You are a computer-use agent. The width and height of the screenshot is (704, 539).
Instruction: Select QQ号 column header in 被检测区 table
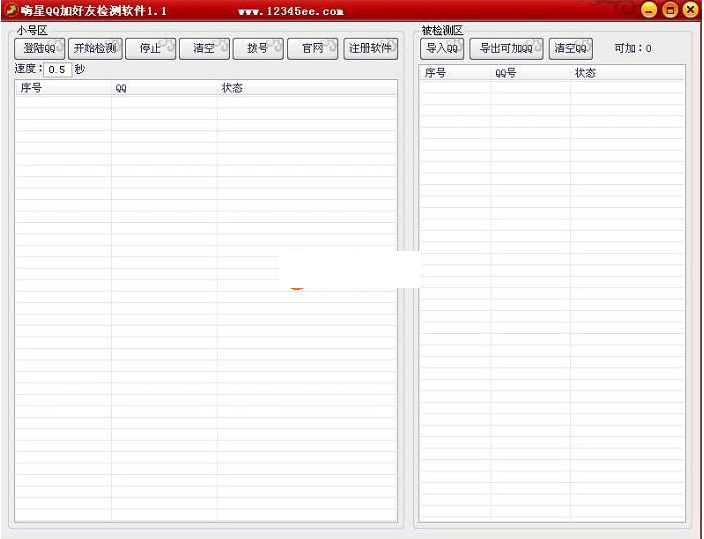click(x=530, y=73)
